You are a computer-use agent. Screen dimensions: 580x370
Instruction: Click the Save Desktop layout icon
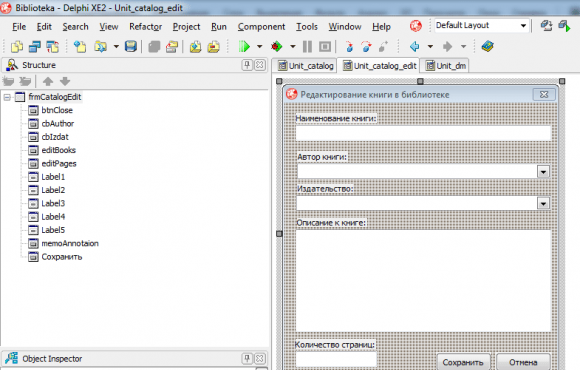[546, 26]
